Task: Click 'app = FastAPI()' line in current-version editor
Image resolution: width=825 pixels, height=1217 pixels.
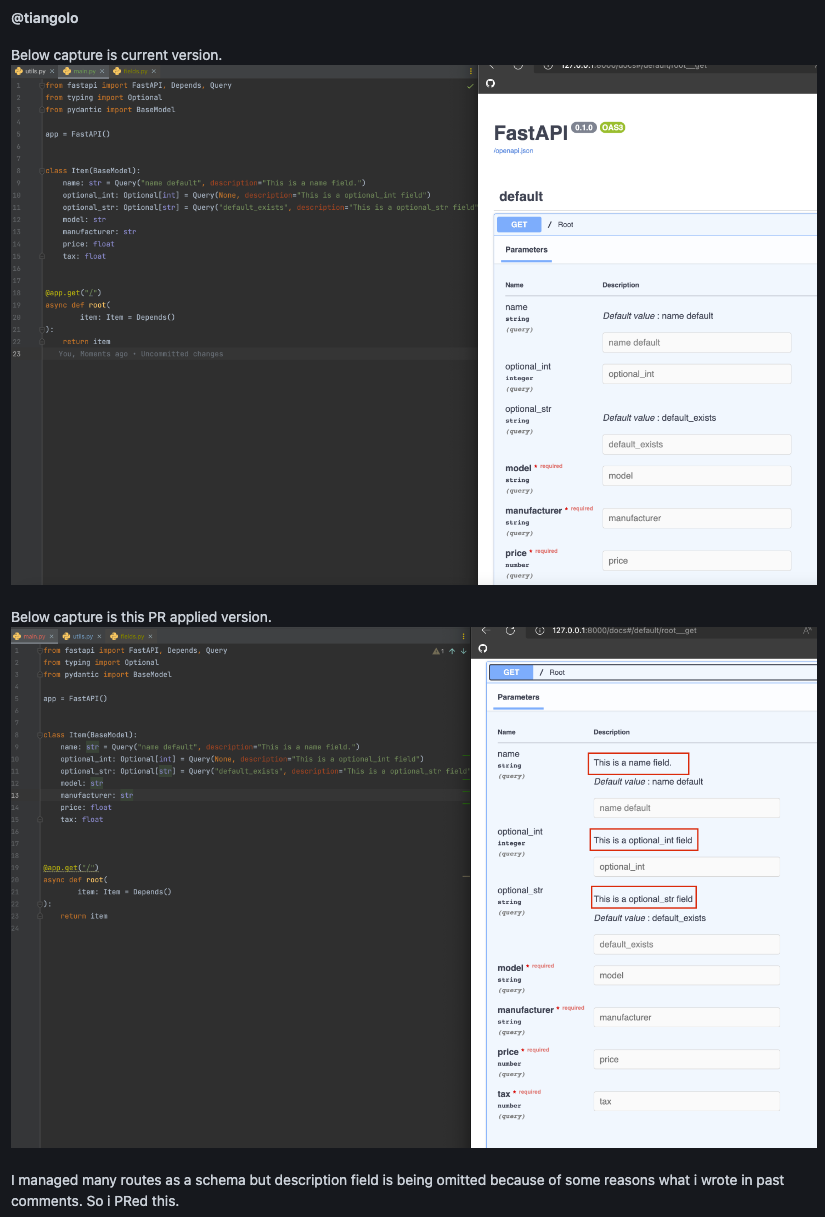Action: (77, 134)
